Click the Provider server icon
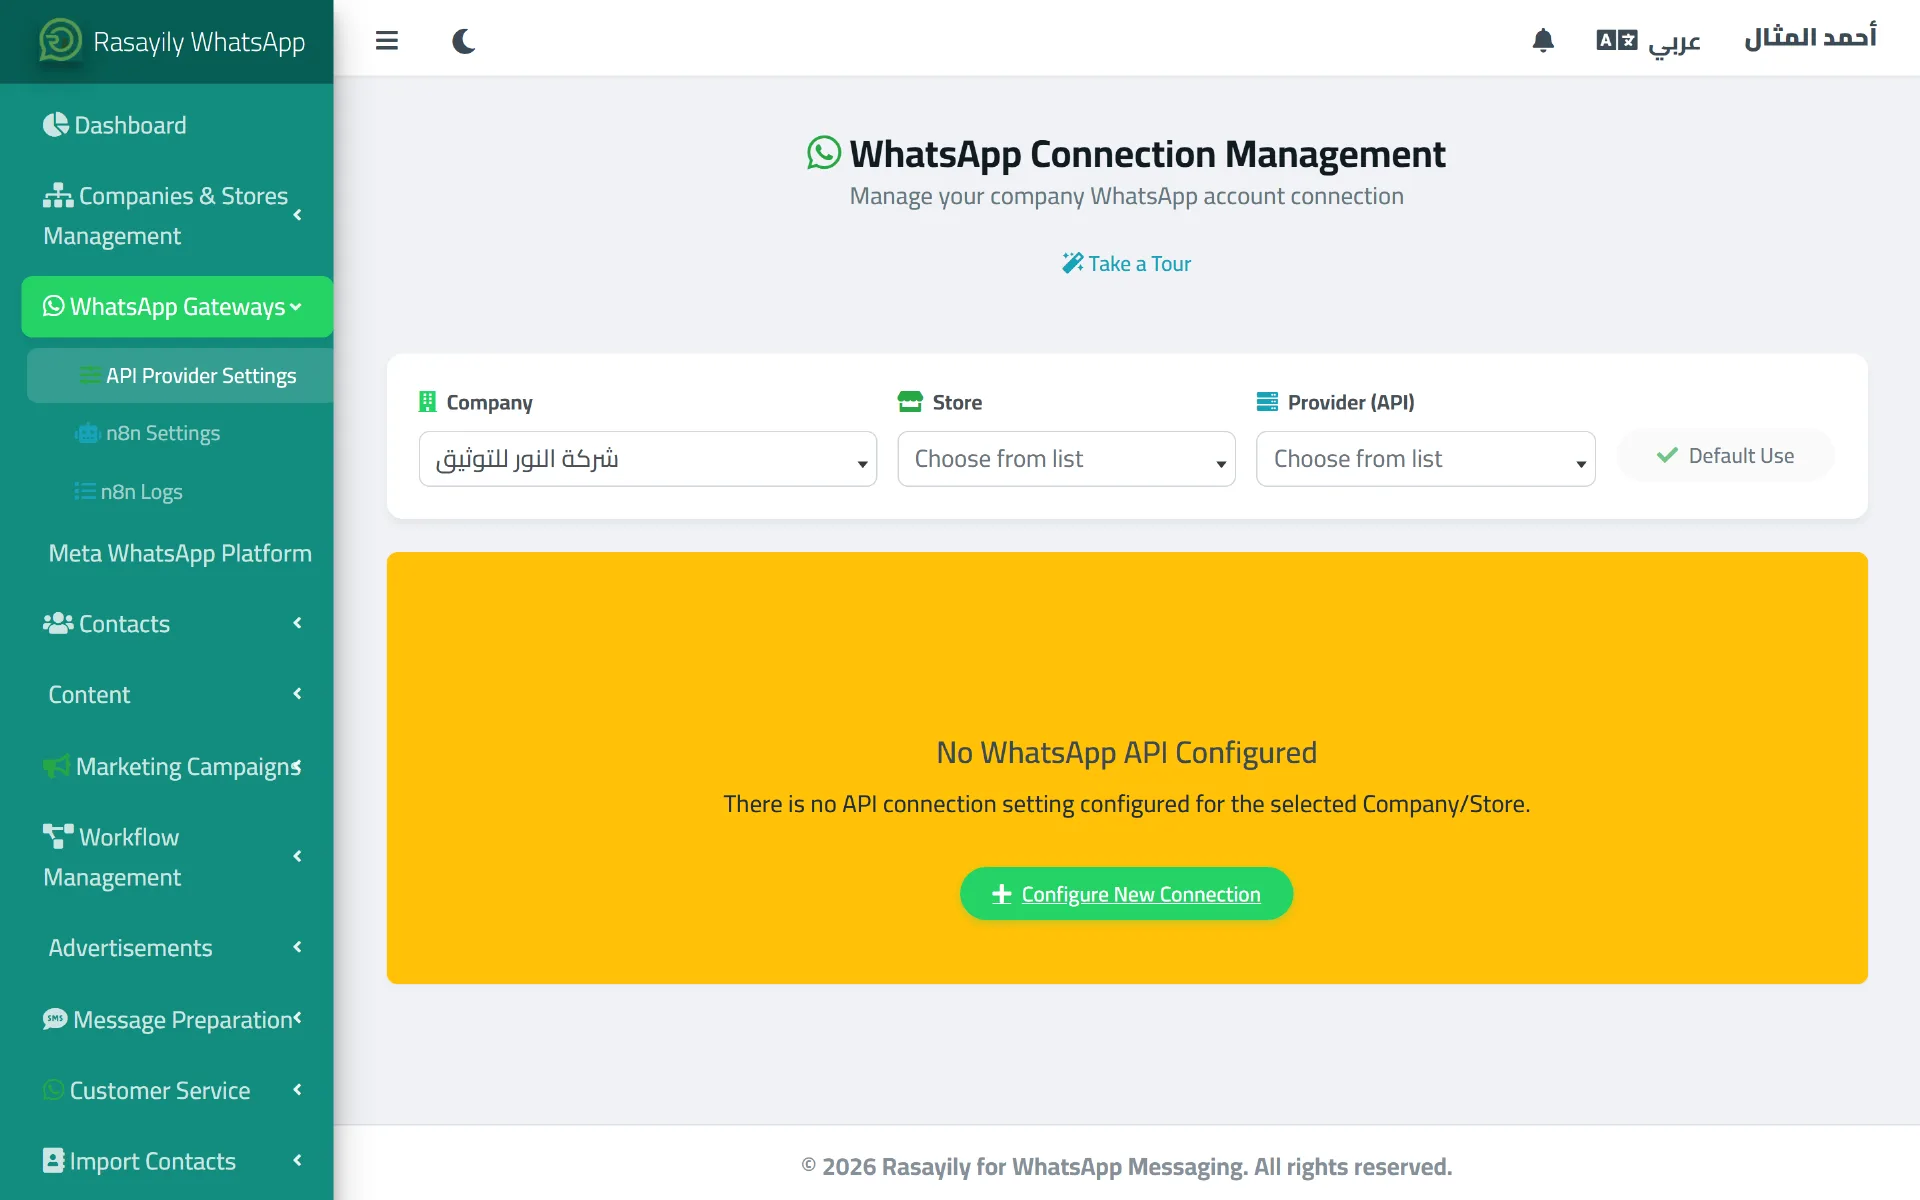The width and height of the screenshot is (1920, 1200). (1267, 402)
